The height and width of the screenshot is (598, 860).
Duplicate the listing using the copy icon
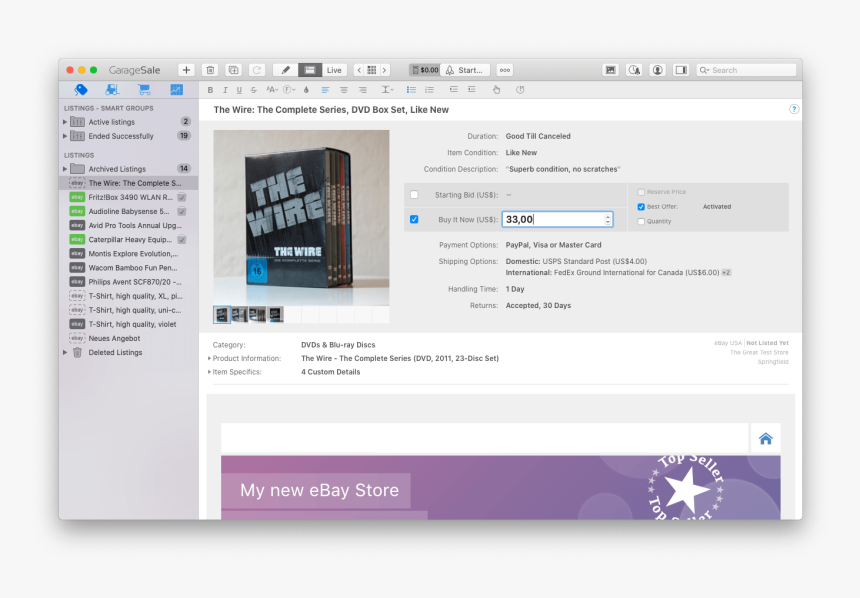tap(233, 70)
